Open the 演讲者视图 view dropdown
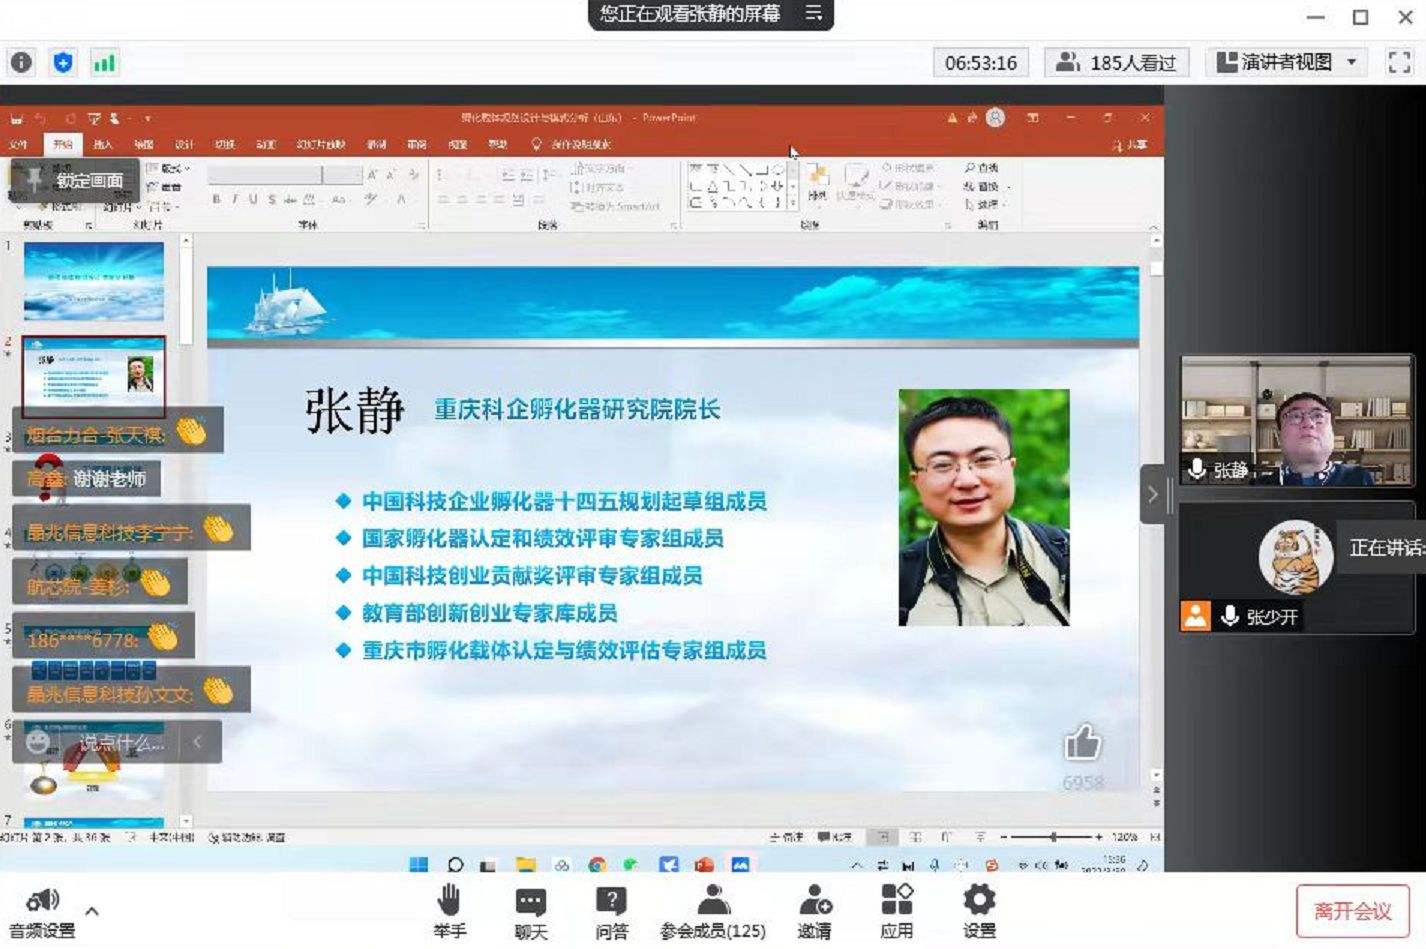Viewport: 1426px width, 949px height. (x=1352, y=62)
